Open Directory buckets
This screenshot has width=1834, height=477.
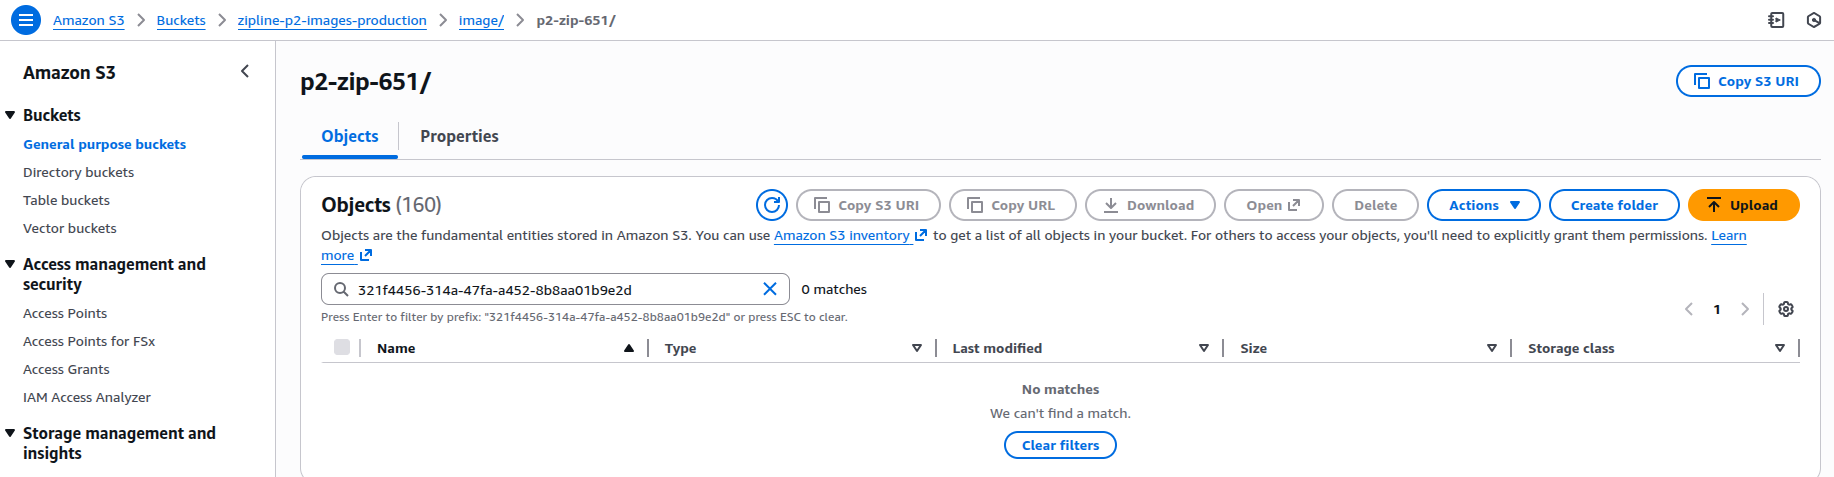[x=79, y=172]
